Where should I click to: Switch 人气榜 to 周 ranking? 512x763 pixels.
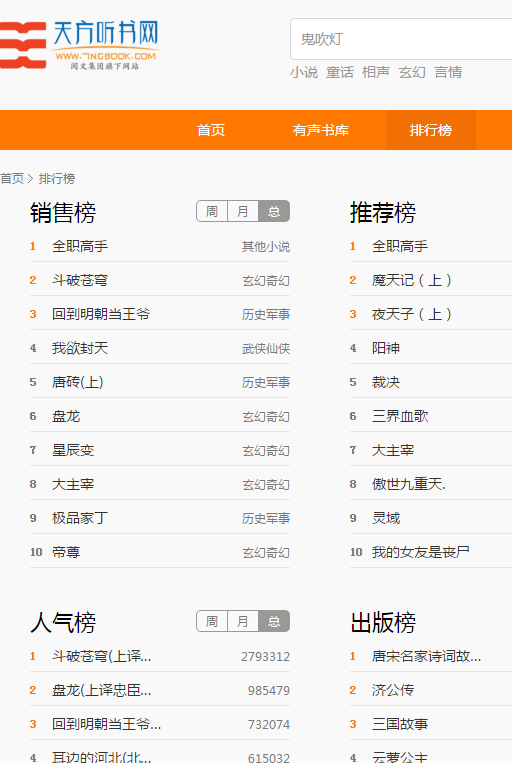click(x=212, y=621)
